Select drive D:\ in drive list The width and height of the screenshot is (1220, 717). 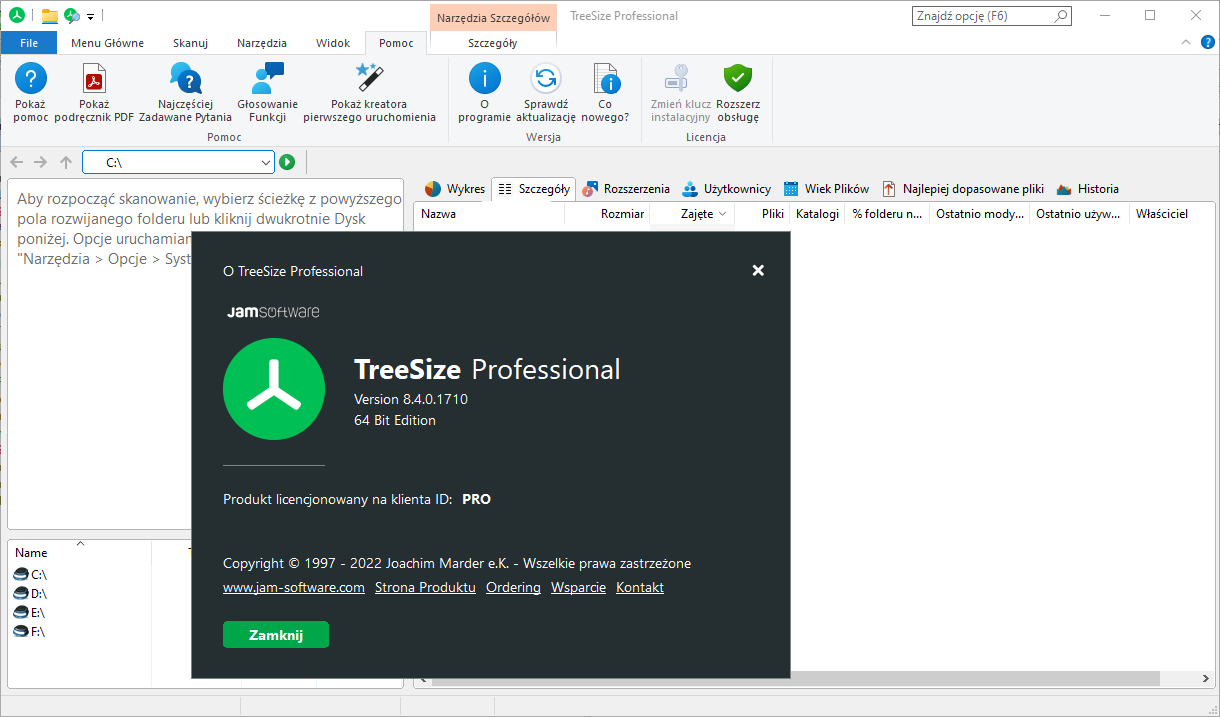point(31,594)
